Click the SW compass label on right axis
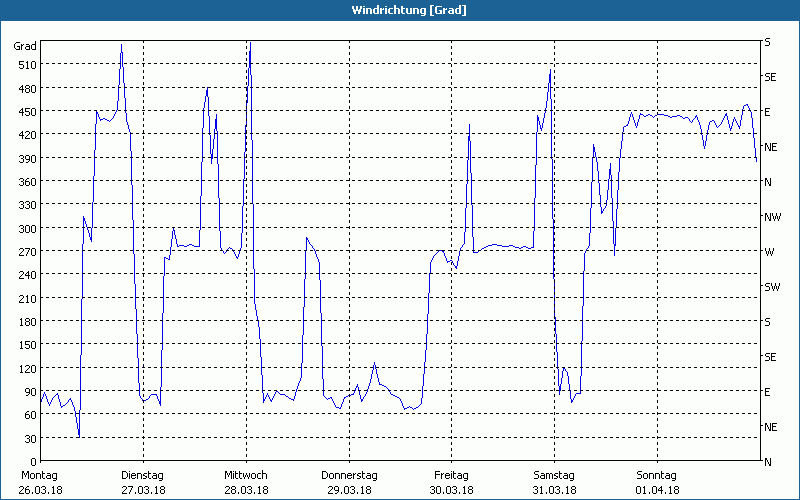The image size is (800, 500). (x=771, y=287)
